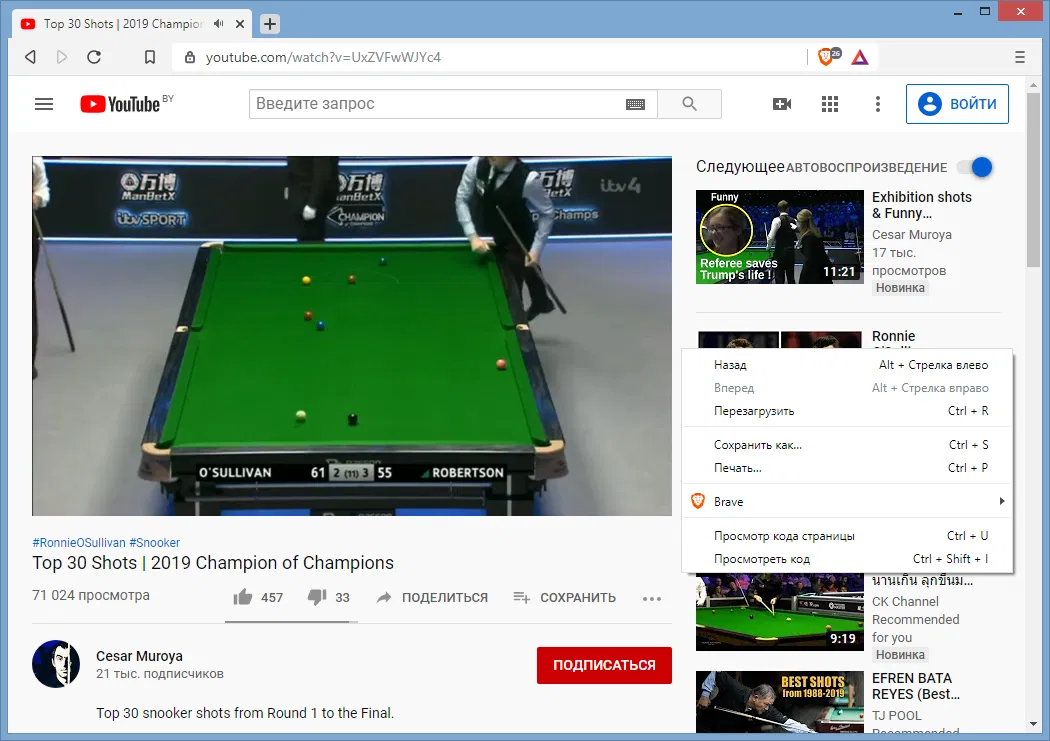This screenshot has width=1050, height=741.
Task: Click СОХРАНИТЬ save button
Action: pyautogui.click(x=565, y=597)
